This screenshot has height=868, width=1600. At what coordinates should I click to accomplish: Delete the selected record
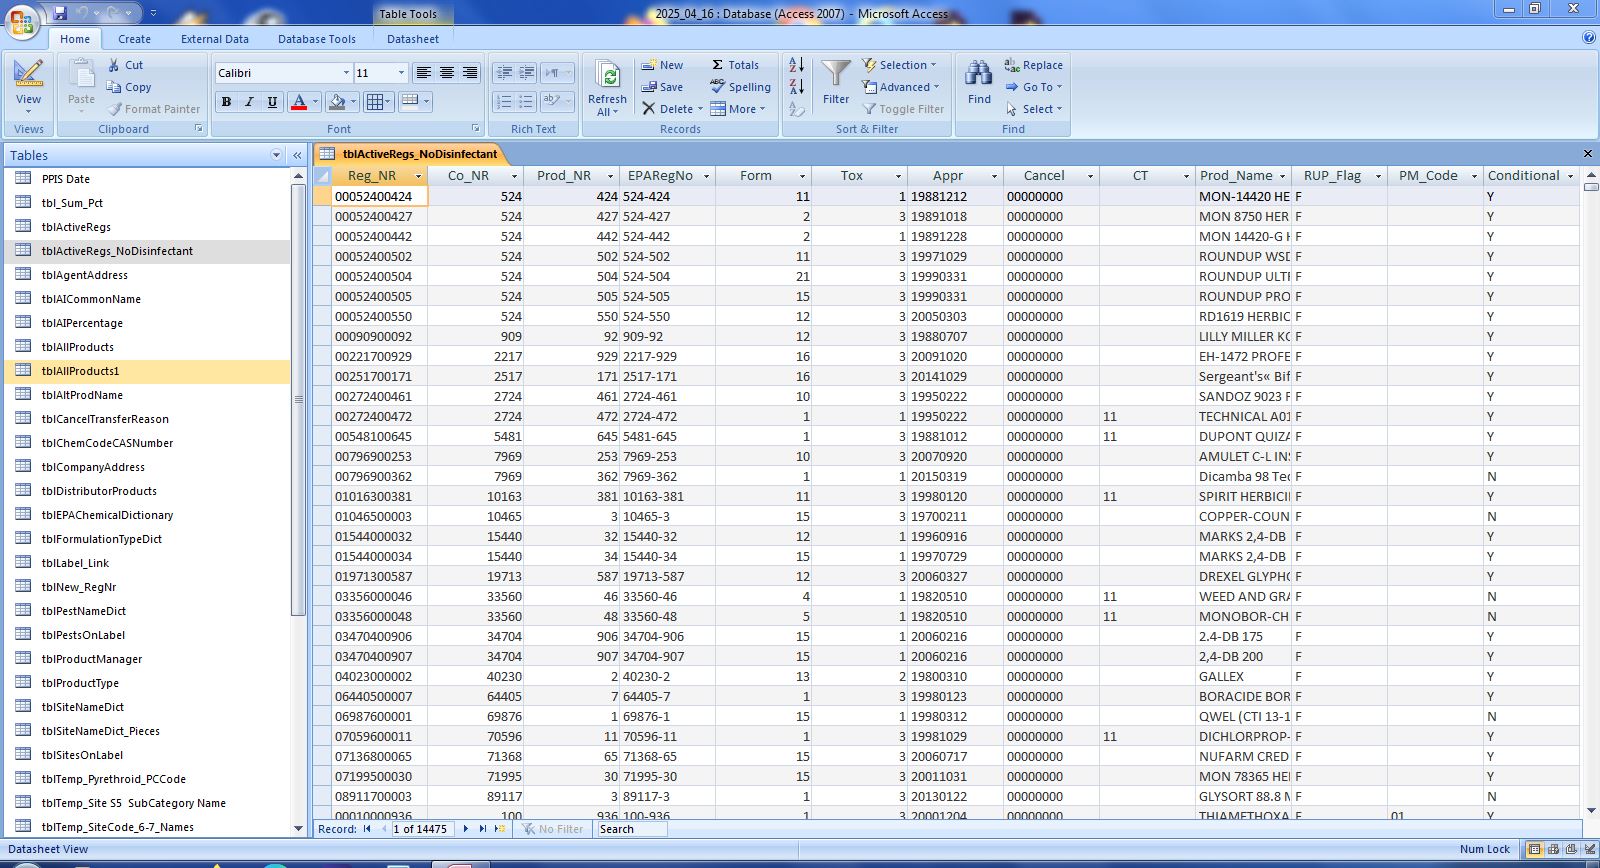pyautogui.click(x=672, y=109)
